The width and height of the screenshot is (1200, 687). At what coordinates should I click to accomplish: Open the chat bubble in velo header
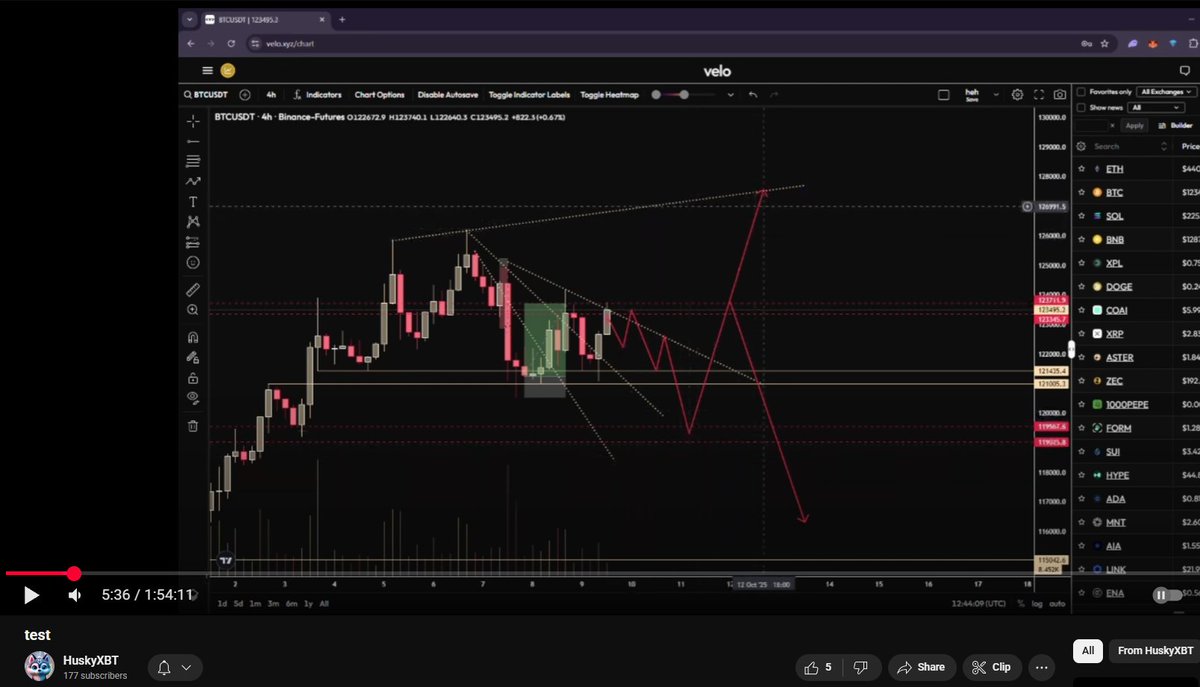(x=1184, y=71)
